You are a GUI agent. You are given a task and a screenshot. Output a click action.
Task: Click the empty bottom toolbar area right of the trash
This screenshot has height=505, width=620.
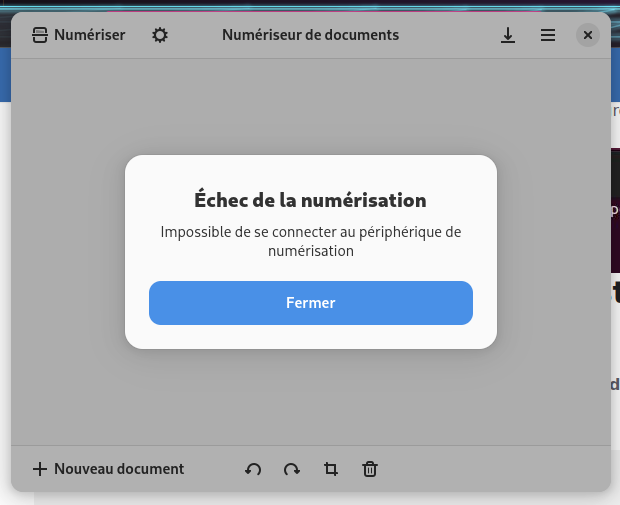pyautogui.click(x=490, y=469)
